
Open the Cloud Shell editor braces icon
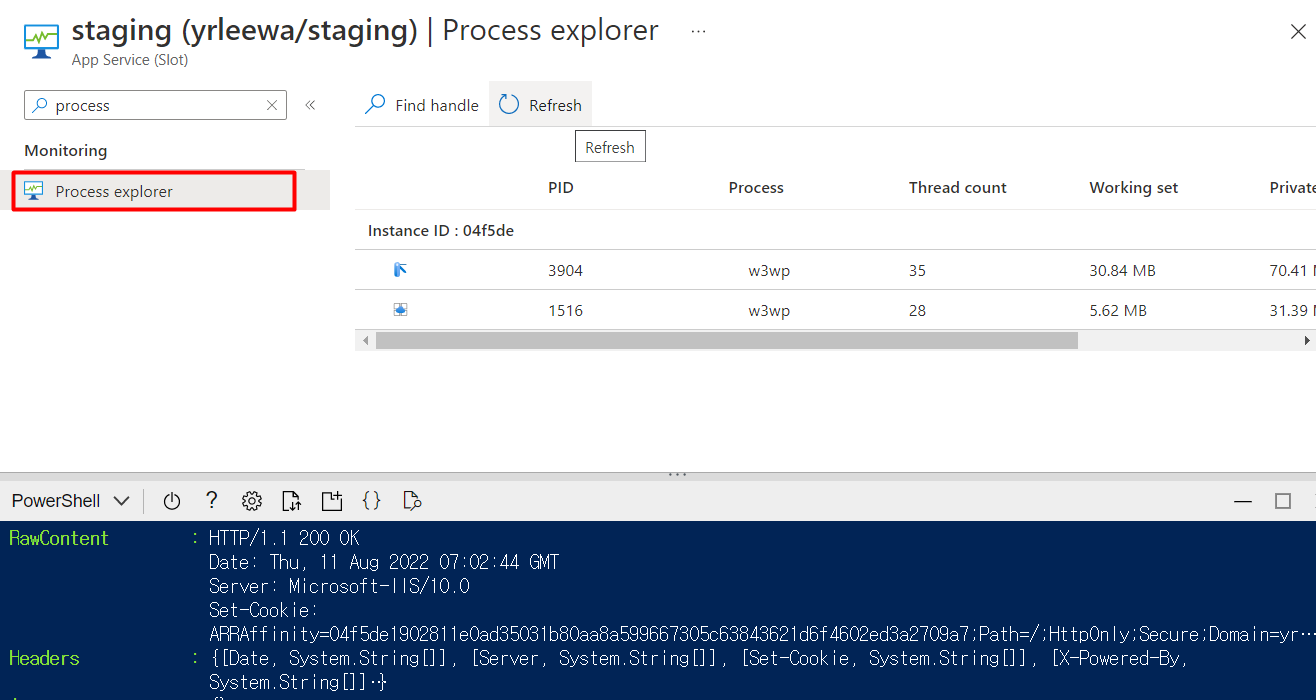[x=371, y=501]
